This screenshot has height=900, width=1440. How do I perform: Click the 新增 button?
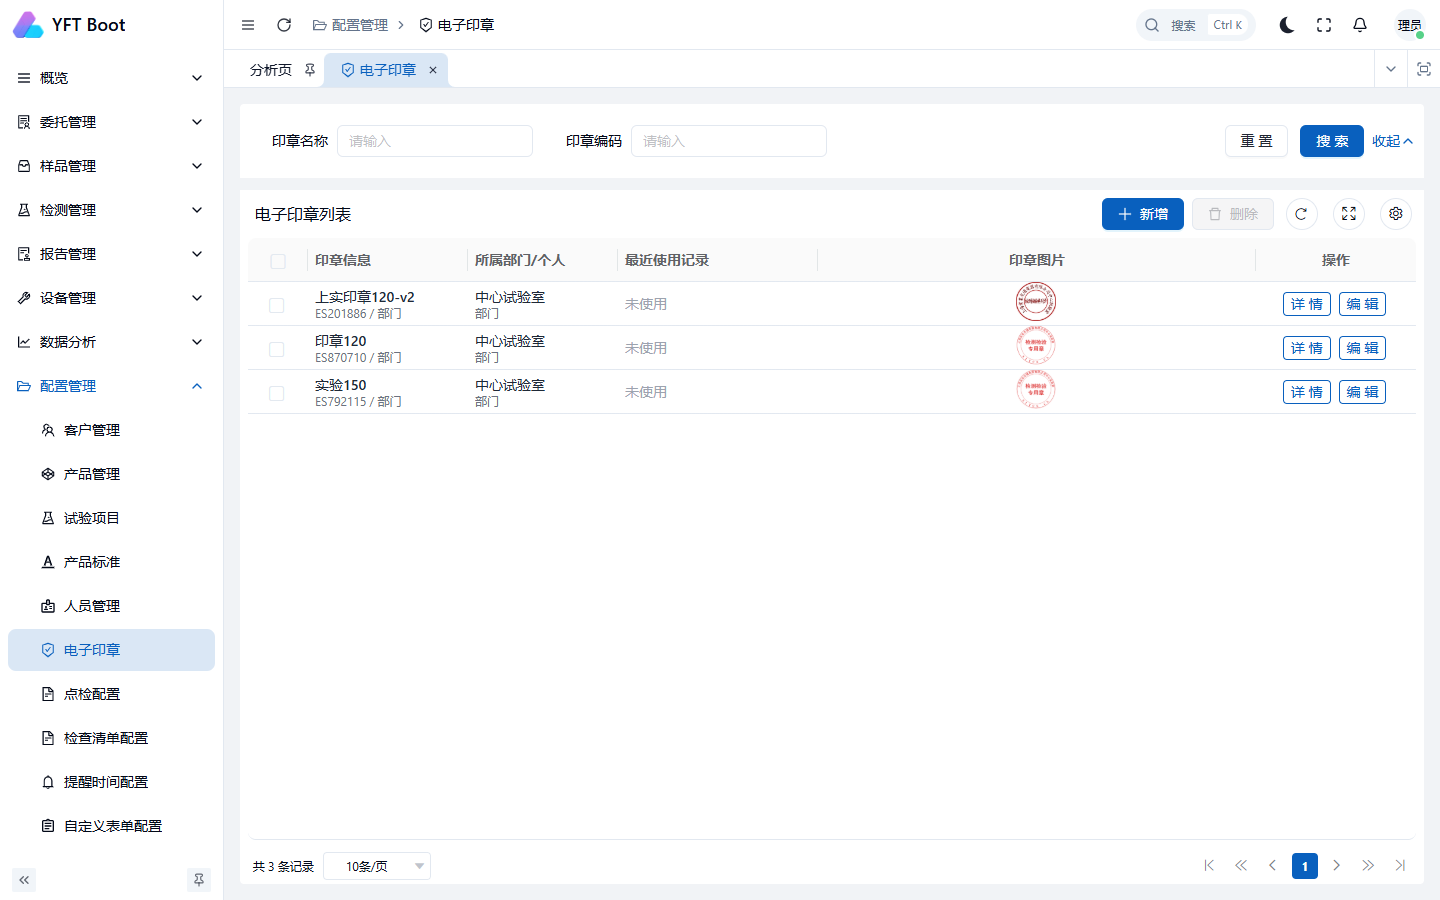pyautogui.click(x=1143, y=214)
